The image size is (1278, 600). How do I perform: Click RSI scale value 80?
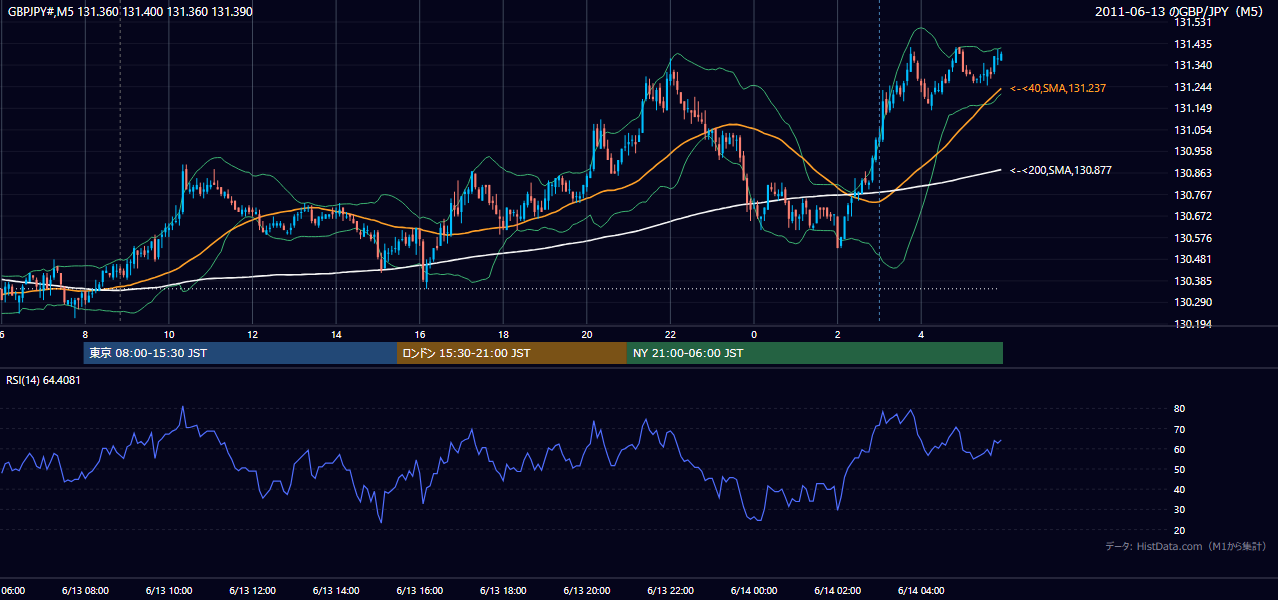coord(1179,409)
